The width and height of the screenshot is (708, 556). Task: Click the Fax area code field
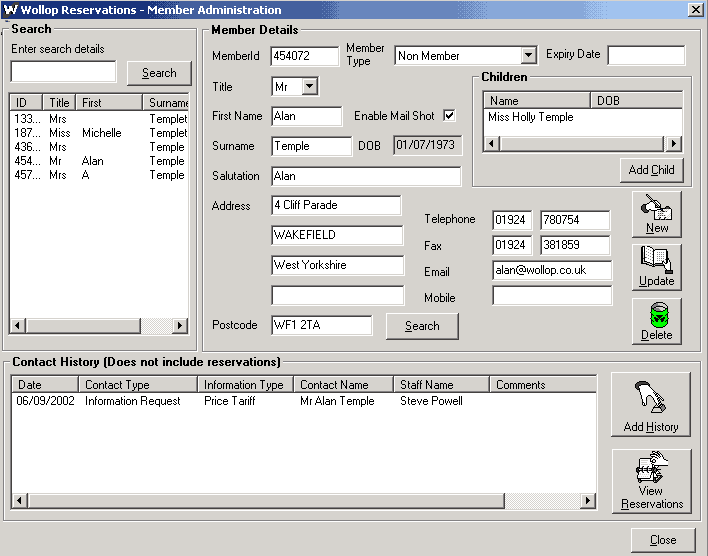512,245
